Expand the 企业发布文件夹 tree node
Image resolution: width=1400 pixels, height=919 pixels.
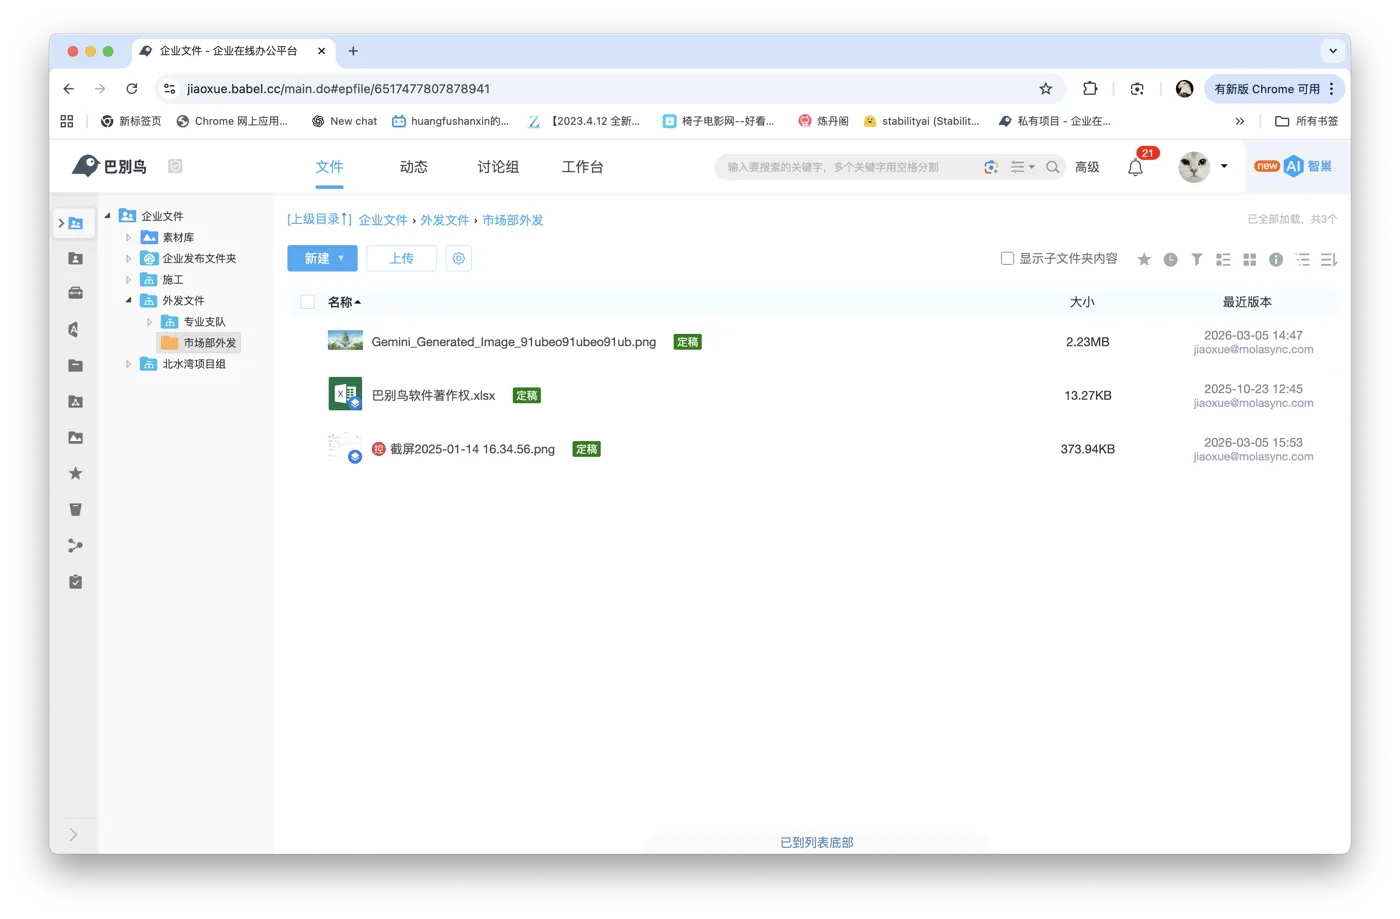pyautogui.click(x=129, y=258)
